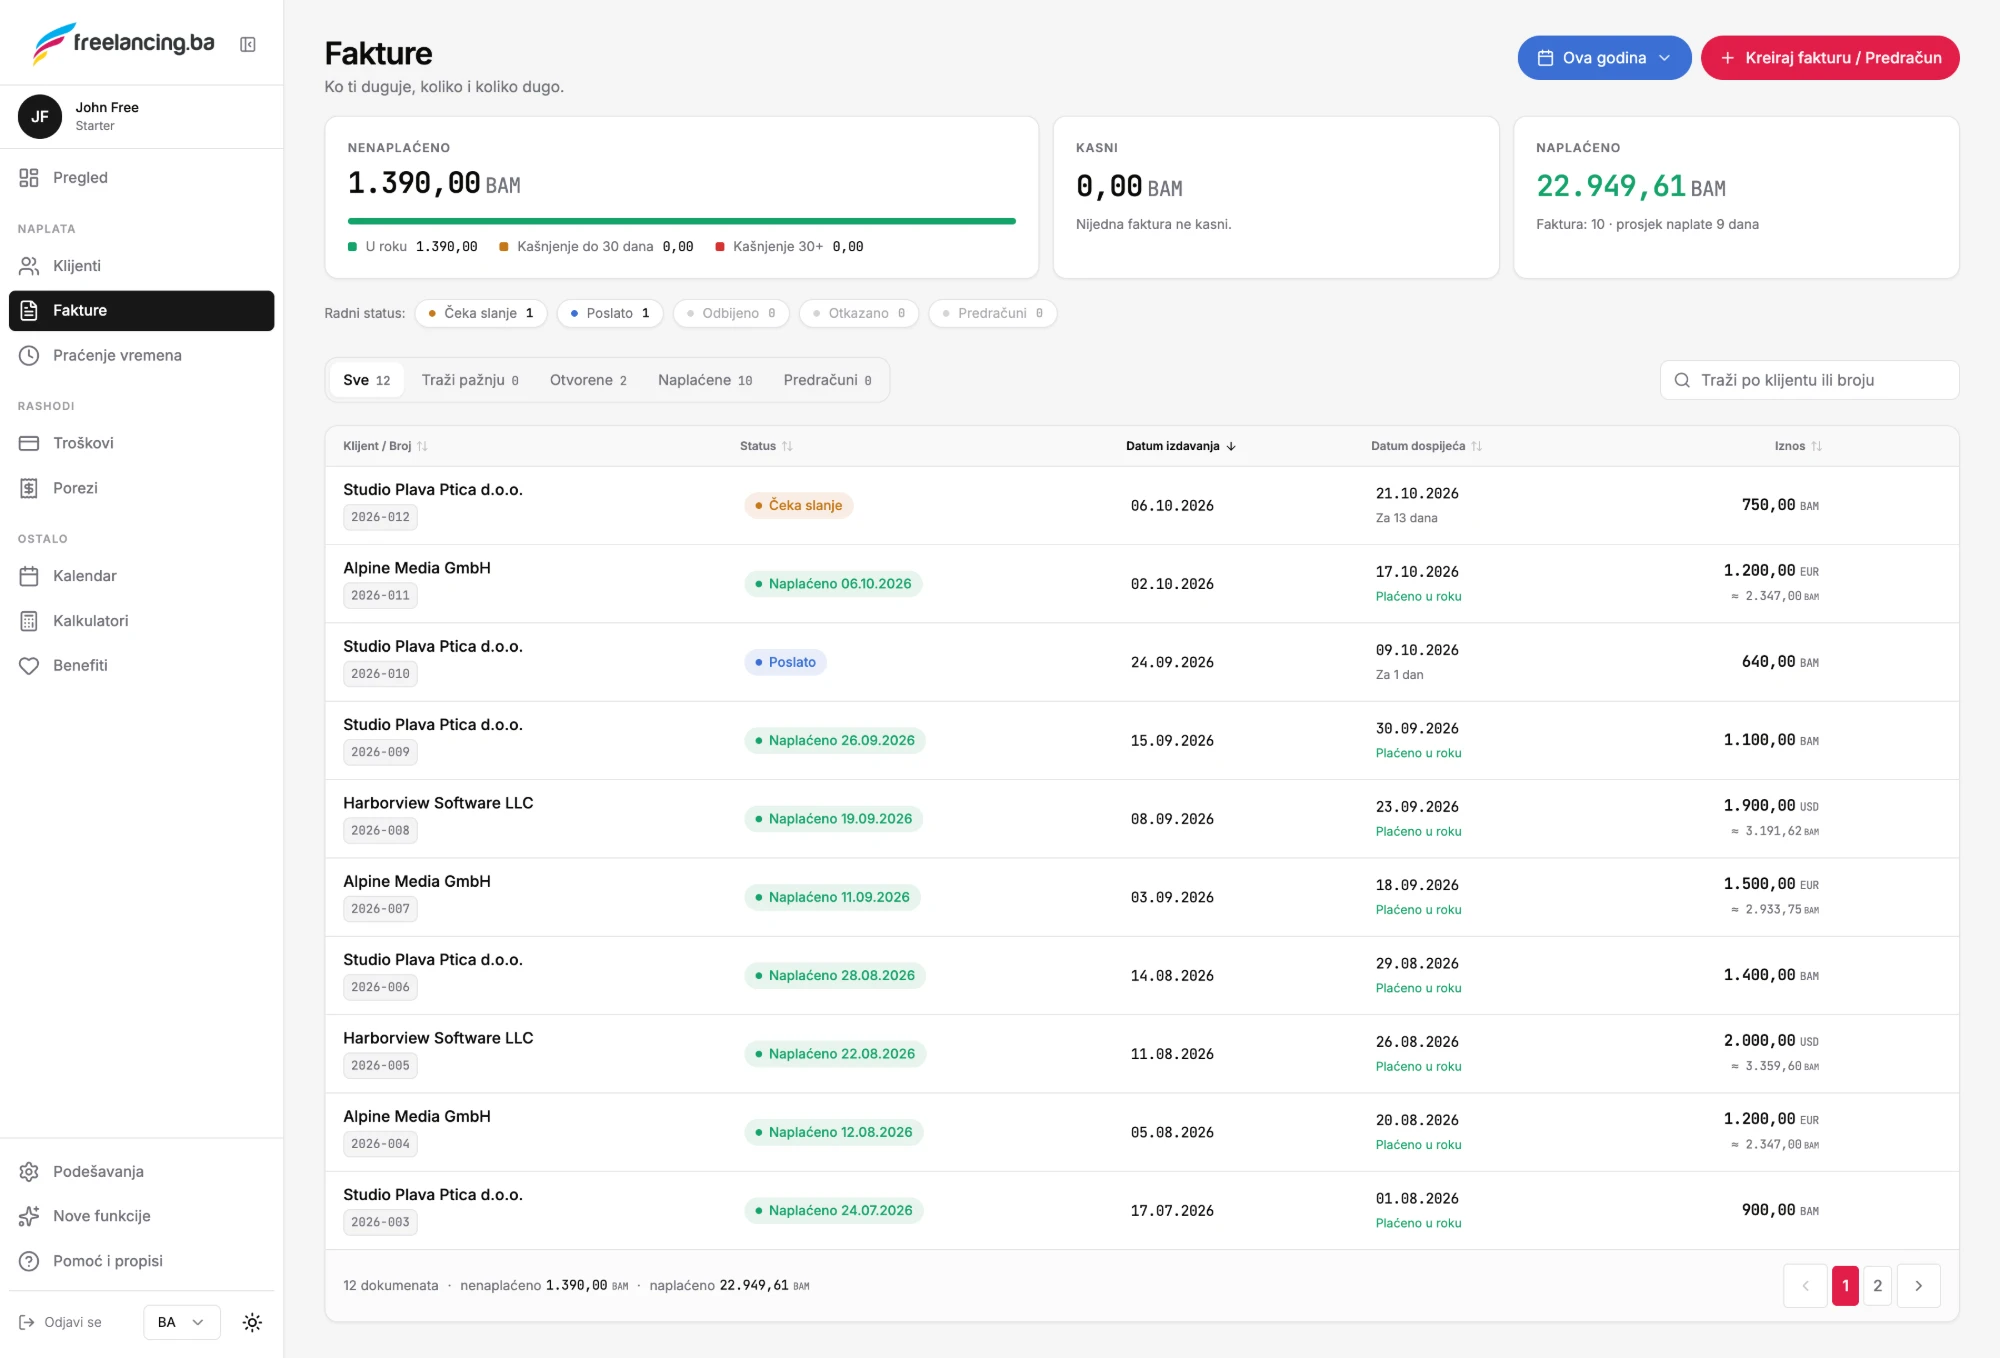Toggle the Poslato status filter chip
This screenshot has height=1358, width=2000.
click(x=610, y=313)
